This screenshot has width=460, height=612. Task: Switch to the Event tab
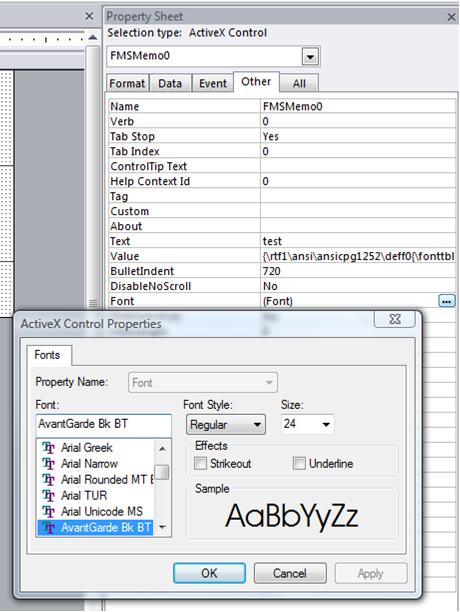point(213,84)
